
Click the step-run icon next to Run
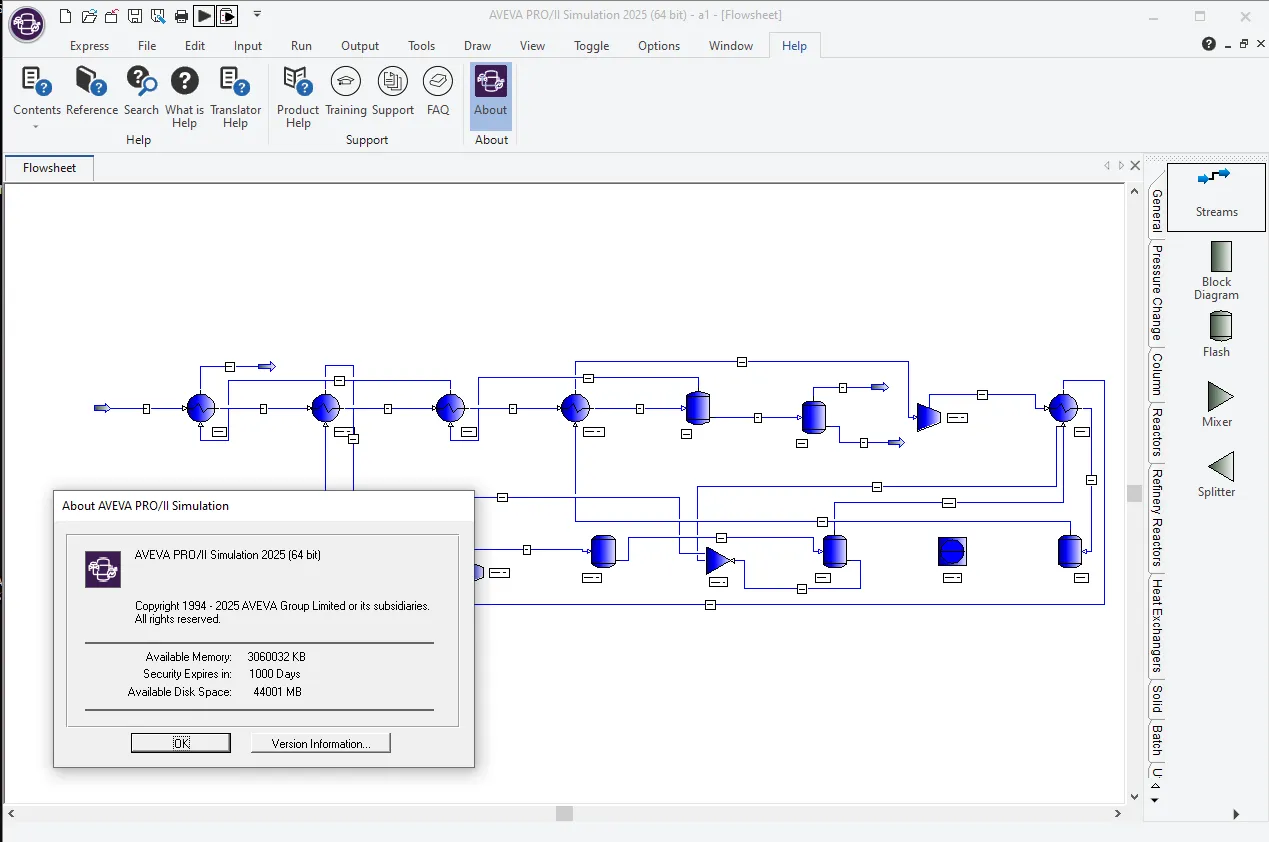(x=227, y=16)
